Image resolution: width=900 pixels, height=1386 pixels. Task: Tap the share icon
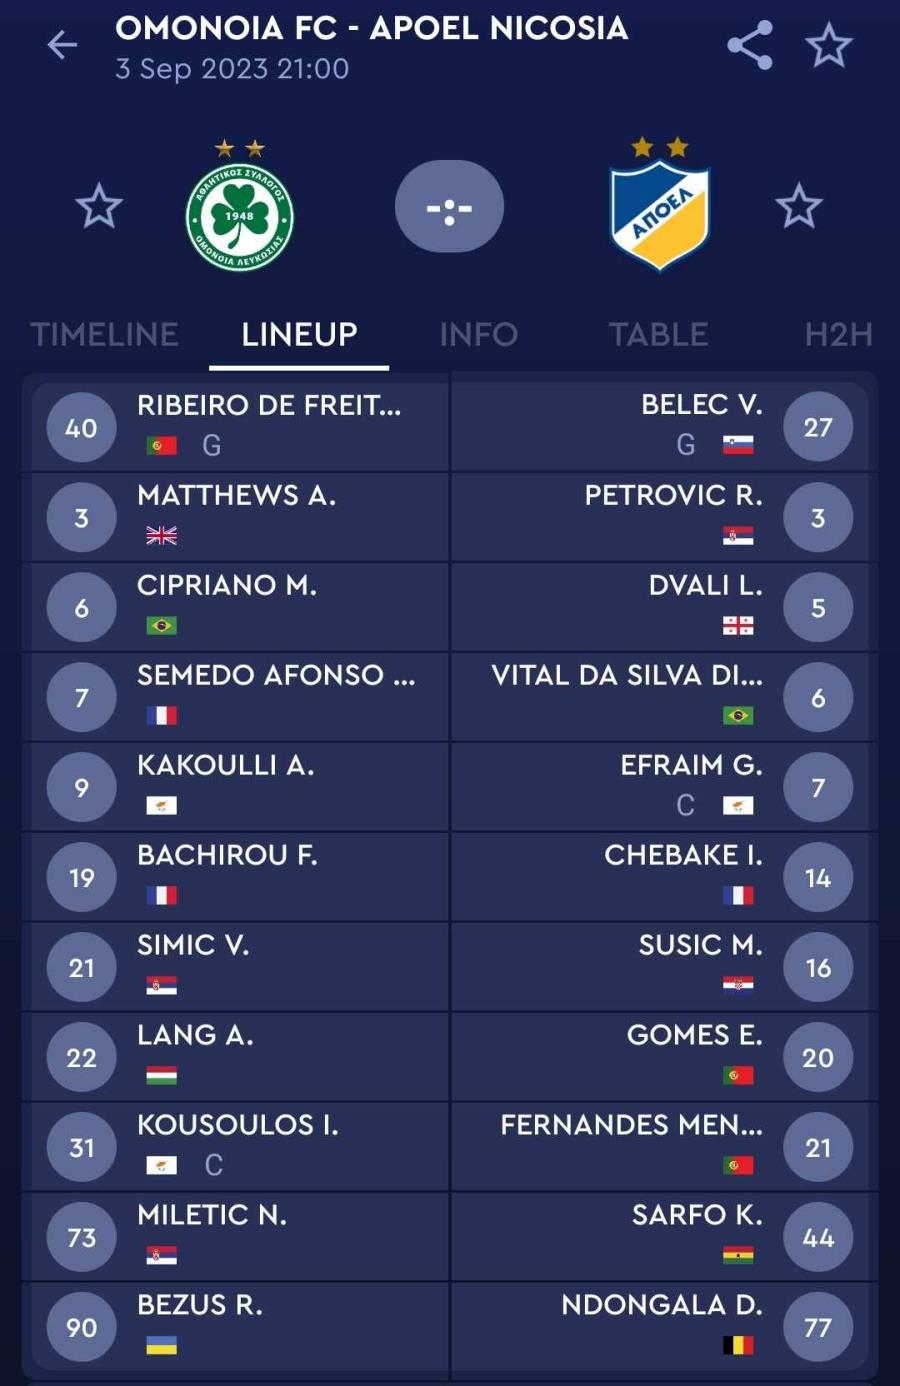(749, 45)
